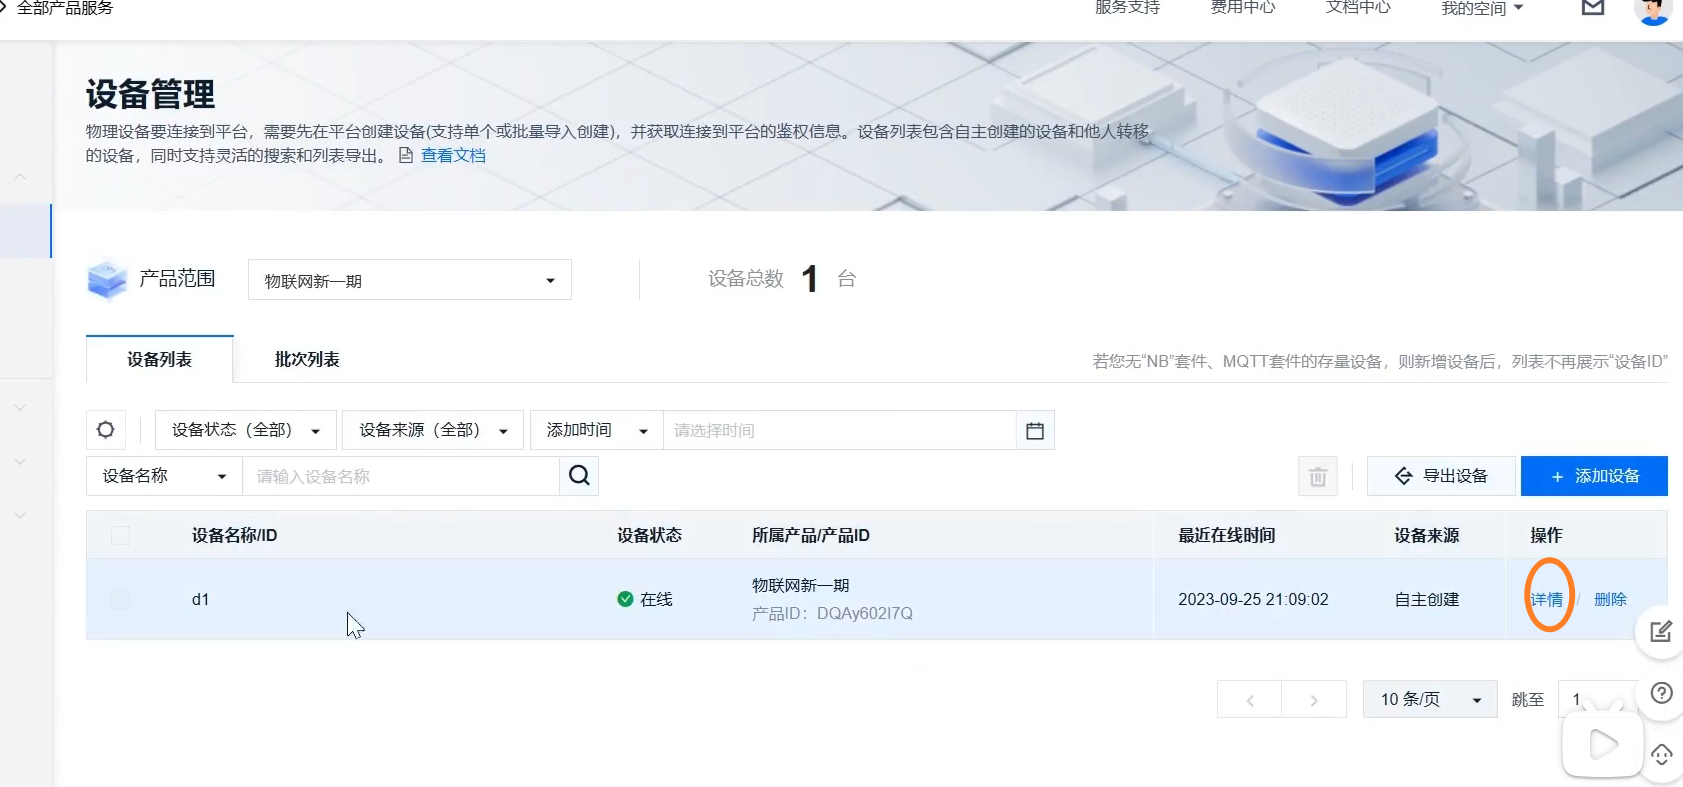Open the user avatar menu
The image size is (1683, 787).
[1653, 10]
